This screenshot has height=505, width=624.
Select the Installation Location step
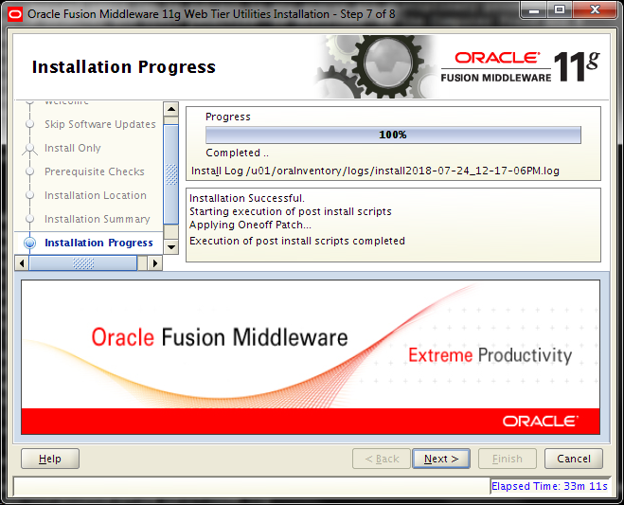pyautogui.click(x=96, y=195)
